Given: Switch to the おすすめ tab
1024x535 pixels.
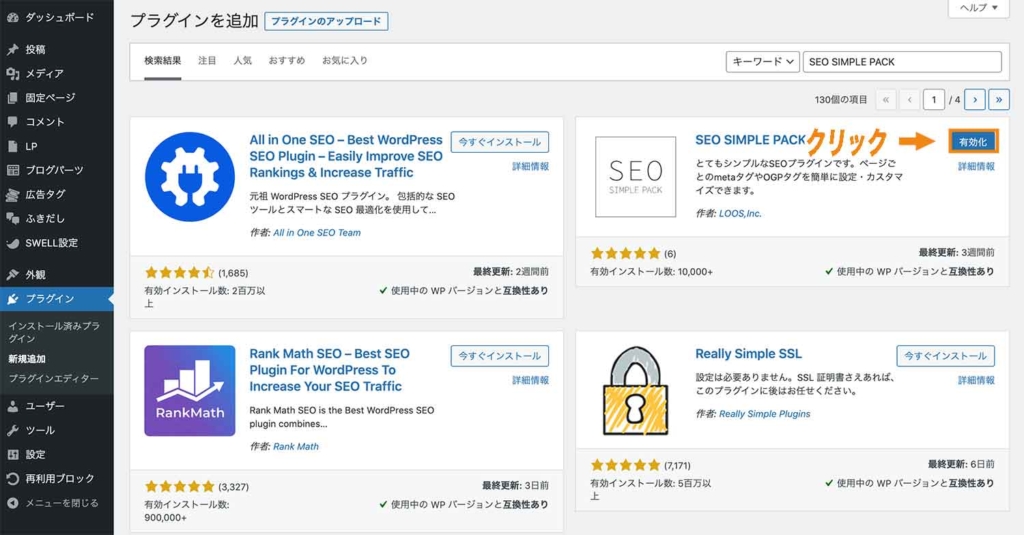Looking at the screenshot, I should (287, 61).
